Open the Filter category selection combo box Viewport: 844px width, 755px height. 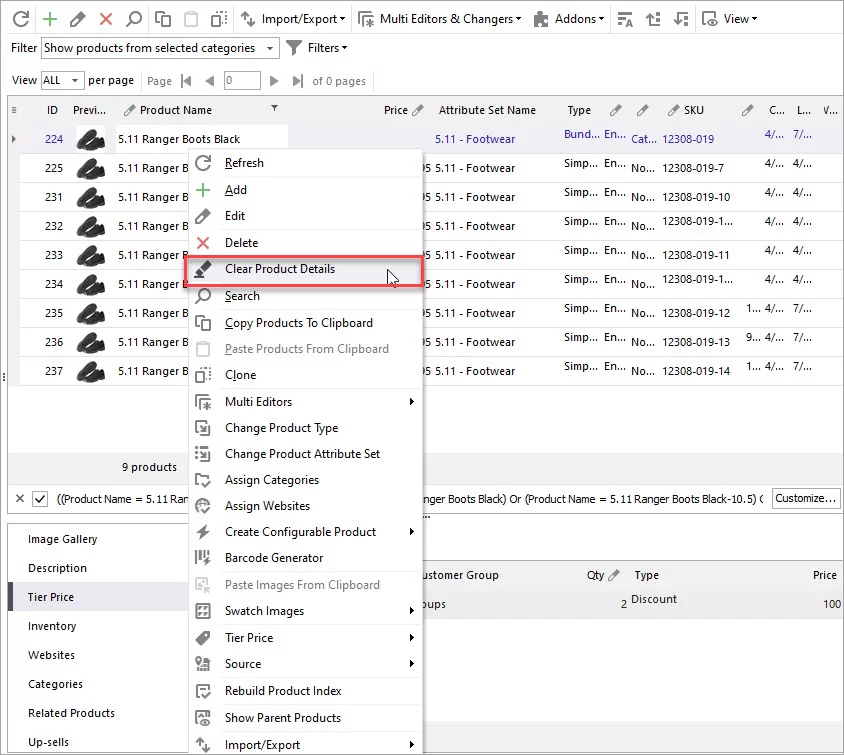160,48
